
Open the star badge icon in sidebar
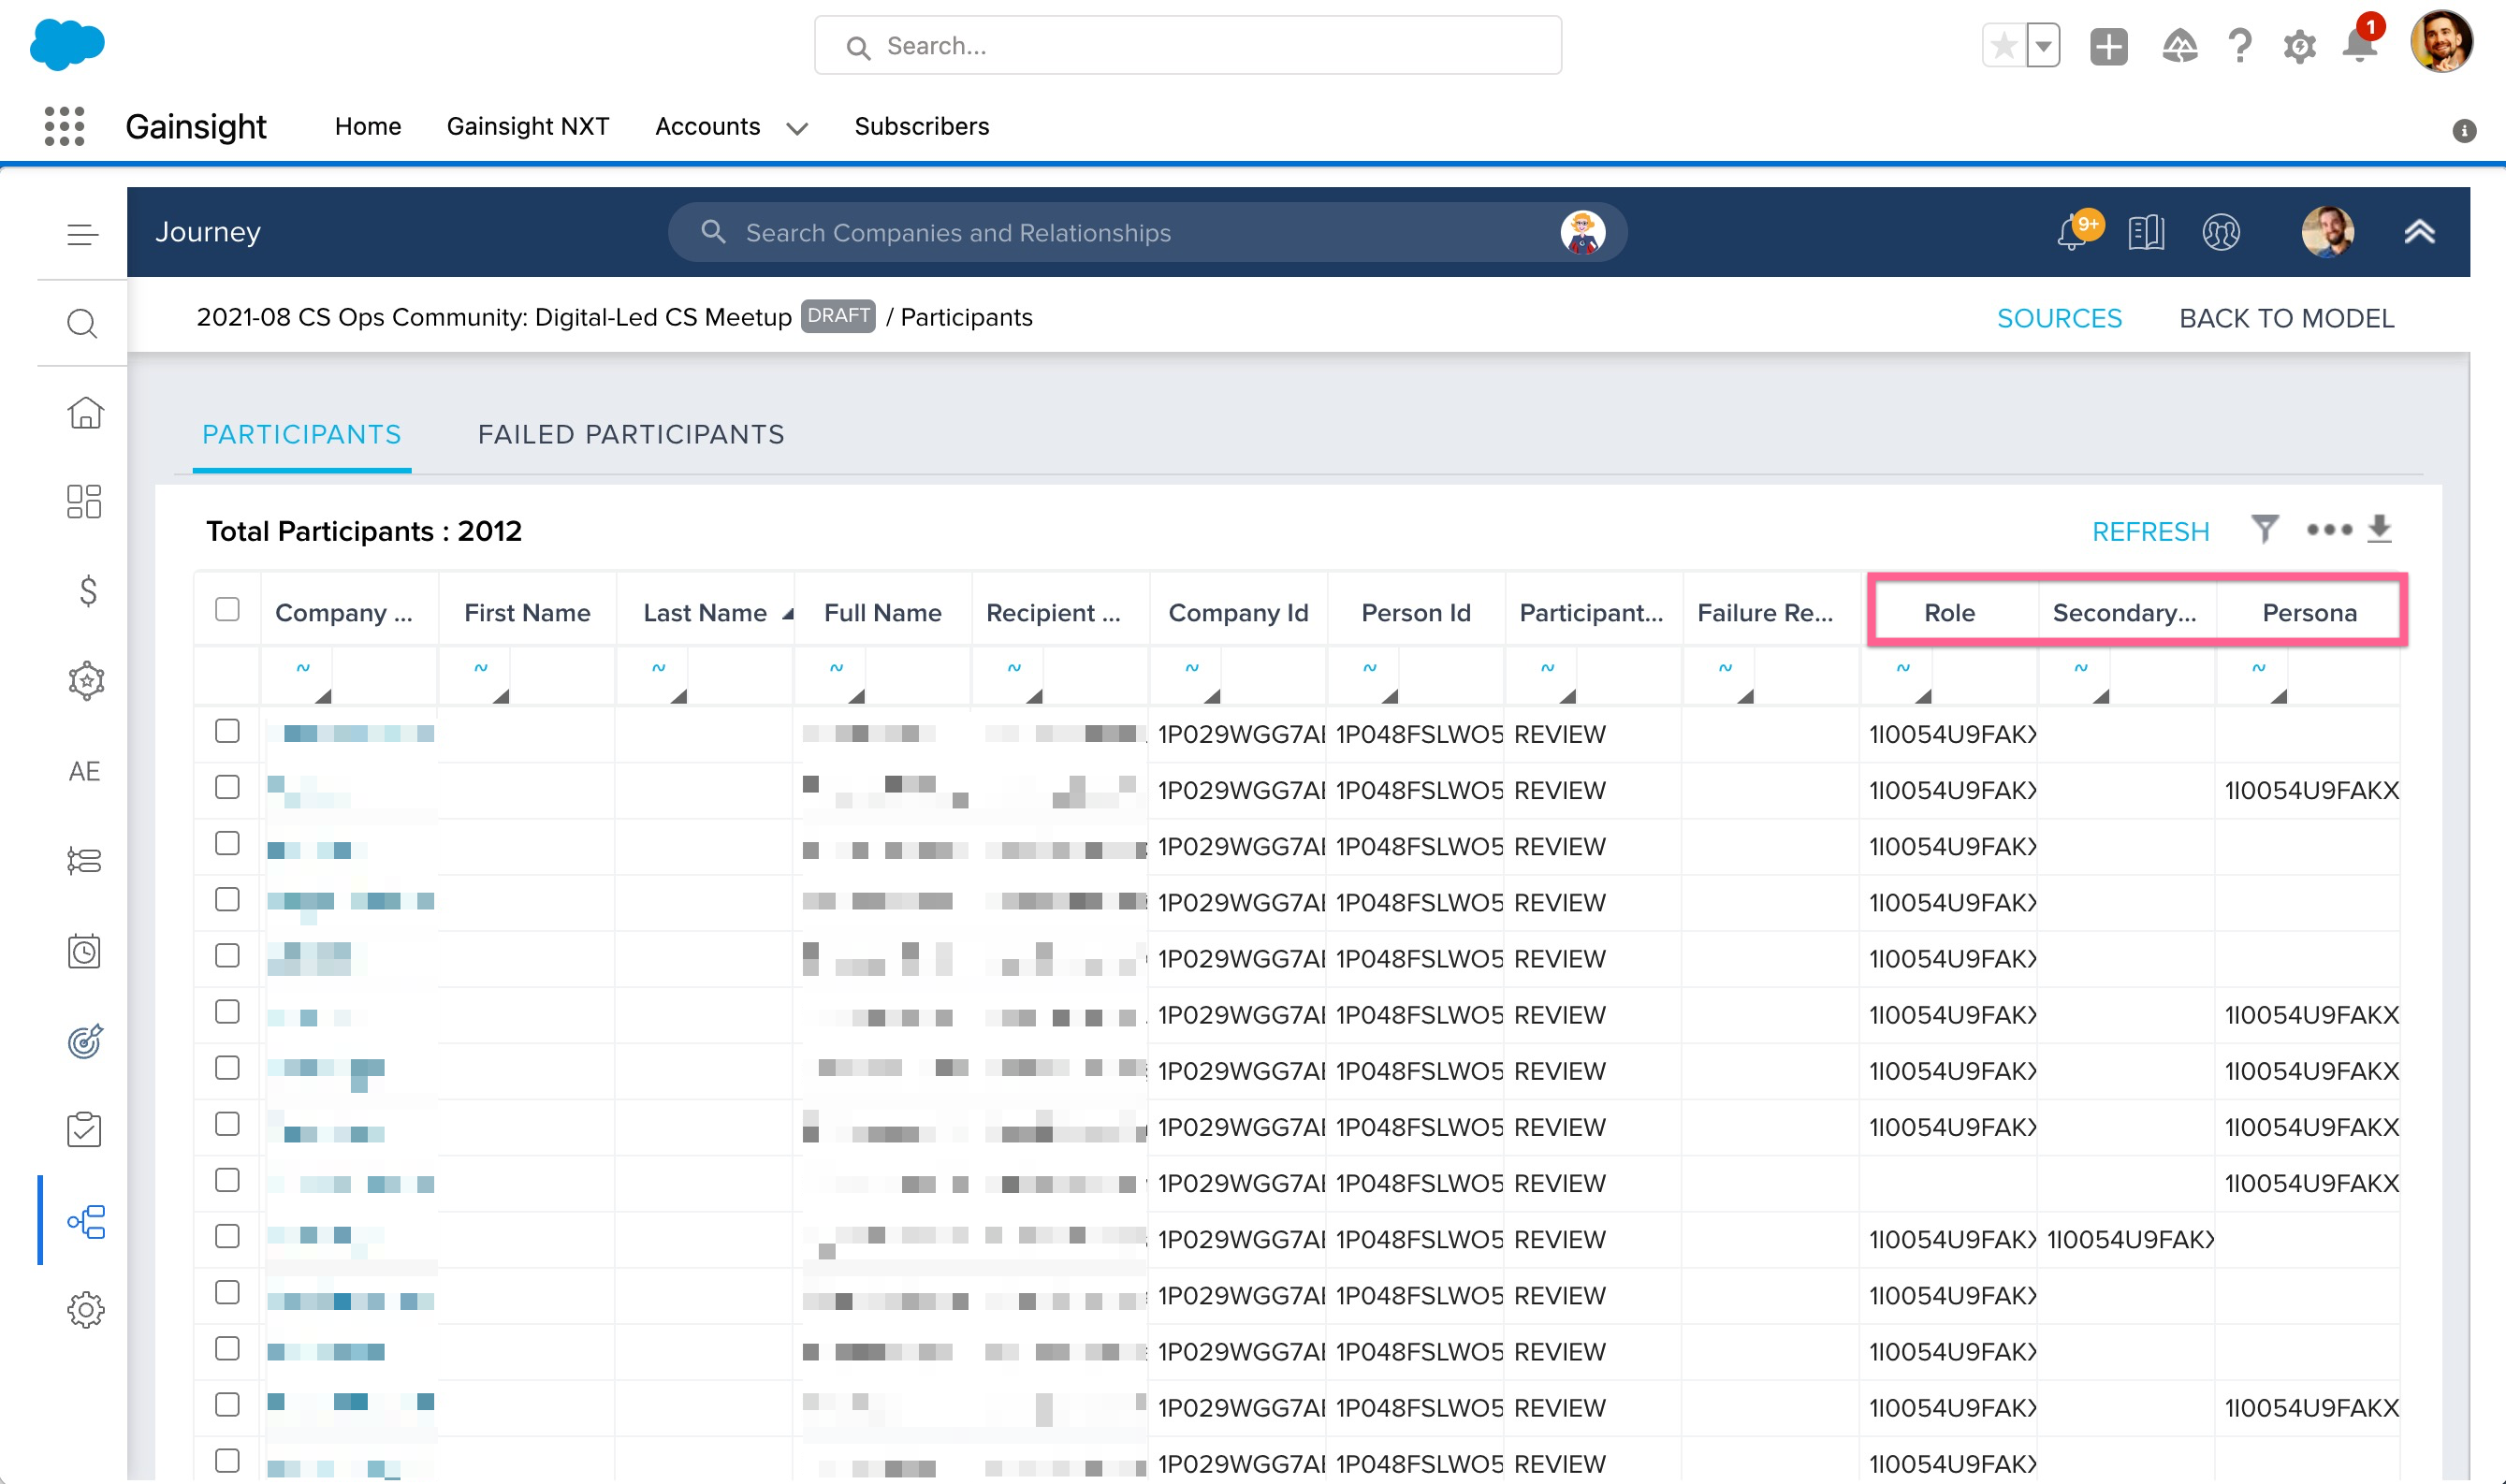click(86, 681)
